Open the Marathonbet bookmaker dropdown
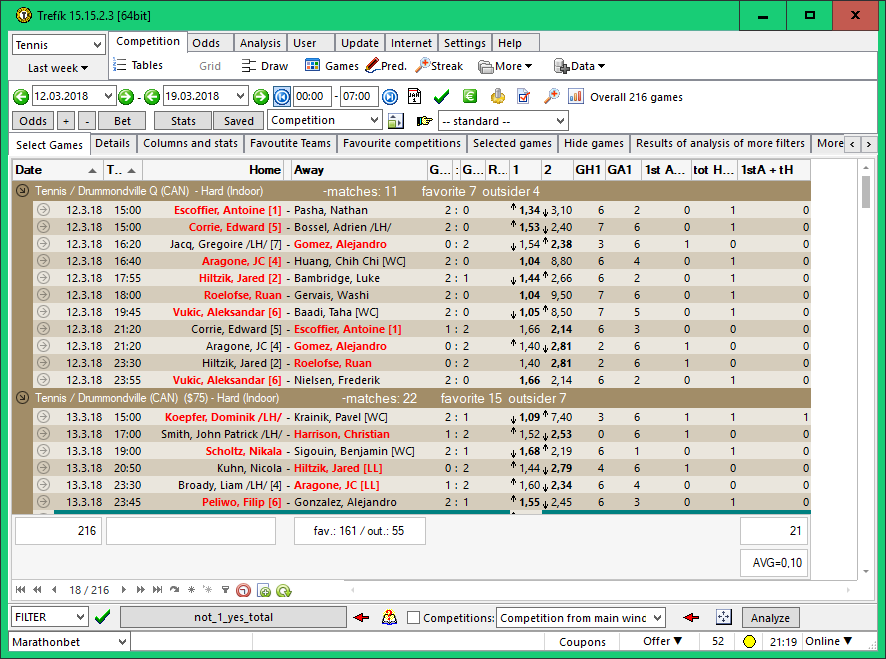This screenshot has height=659, width=886. coord(70,642)
